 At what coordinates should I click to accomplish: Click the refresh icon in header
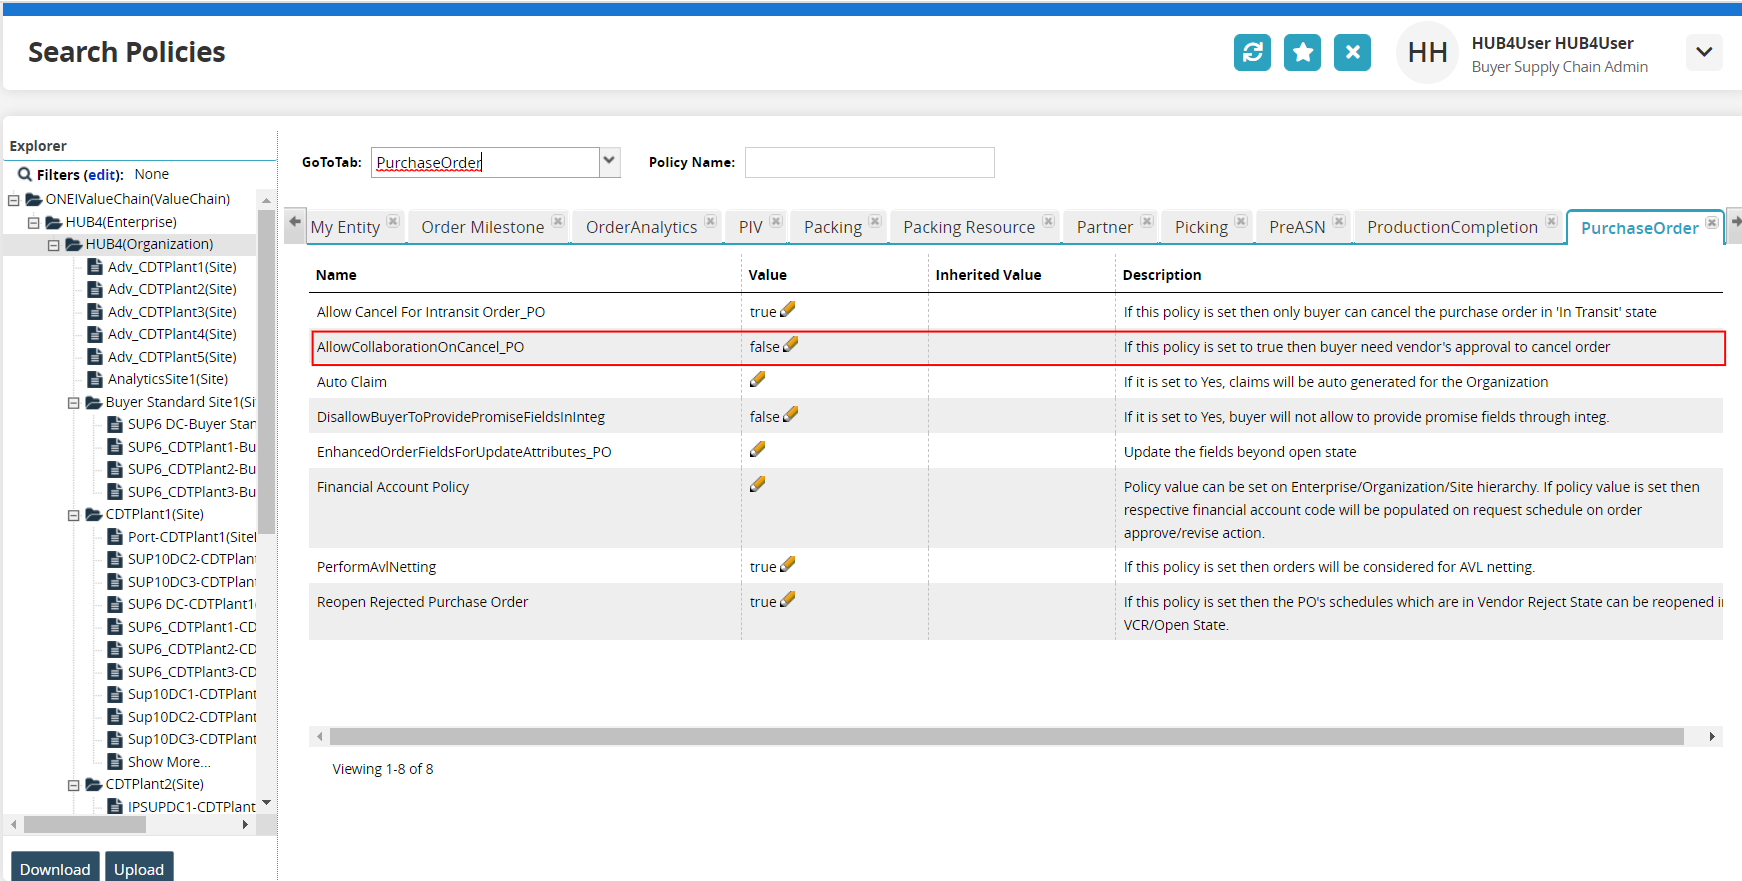coord(1252,53)
